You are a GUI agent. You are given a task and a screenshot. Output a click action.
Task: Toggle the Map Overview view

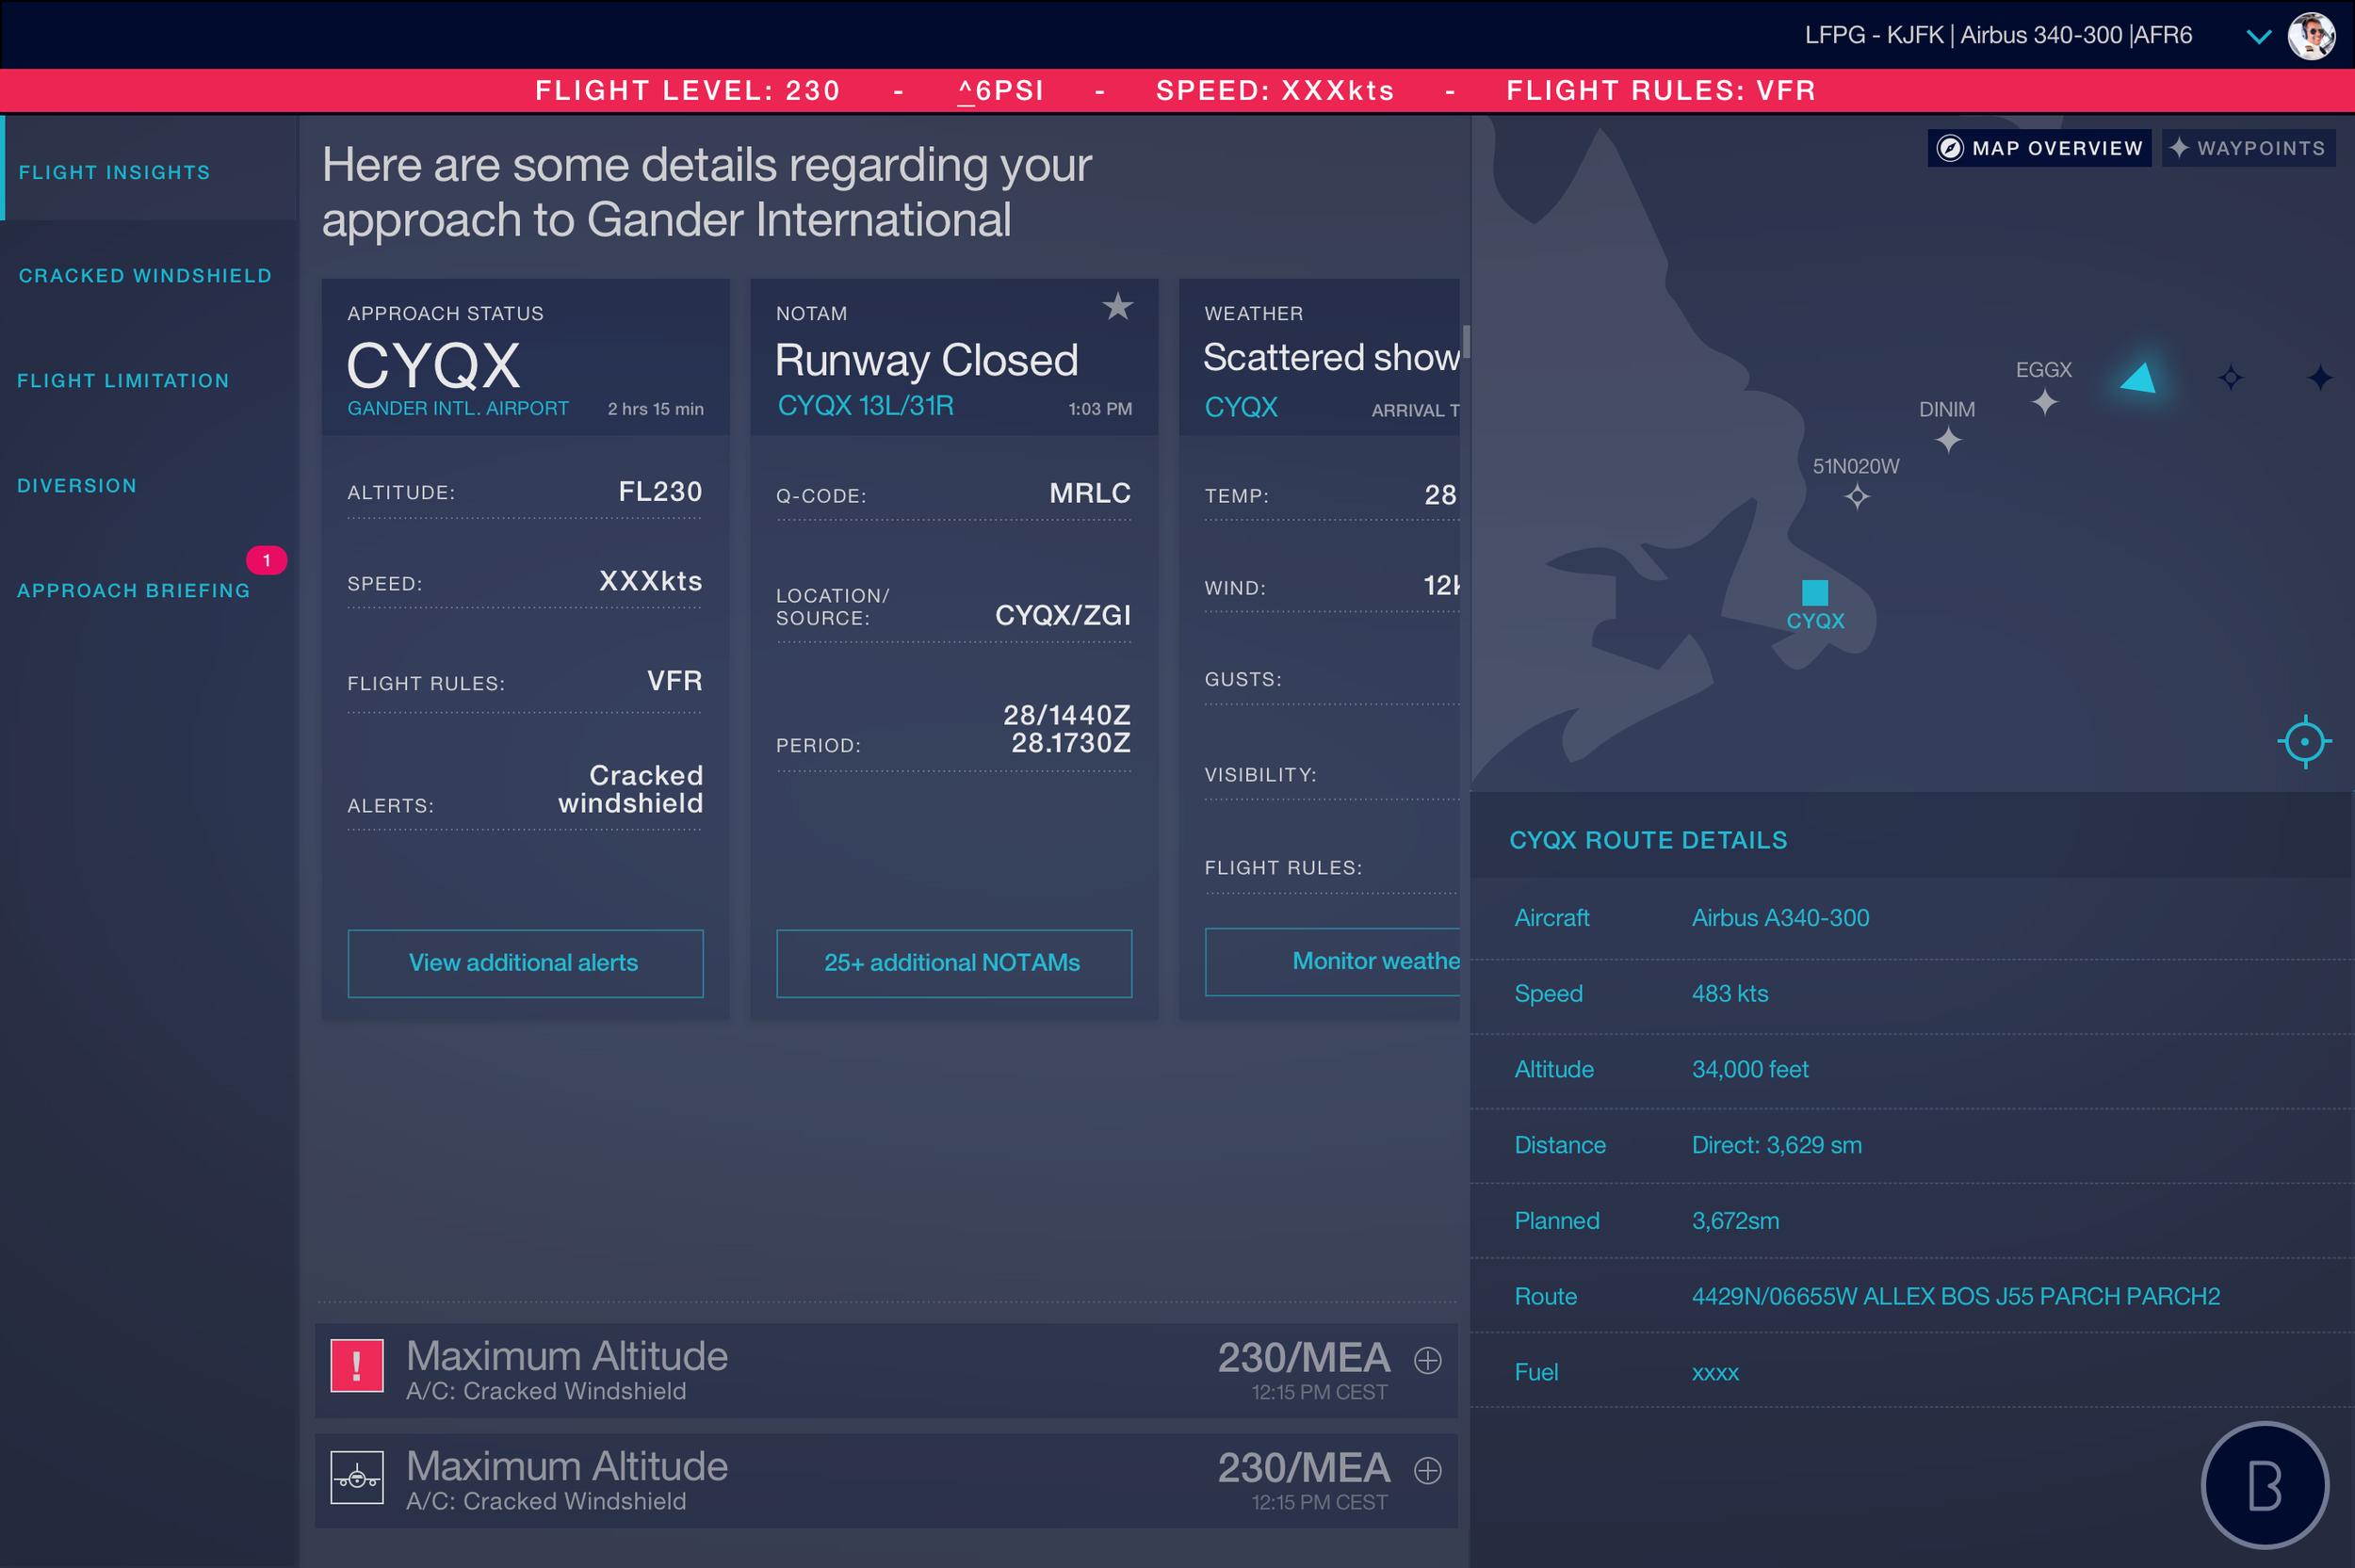click(2039, 148)
